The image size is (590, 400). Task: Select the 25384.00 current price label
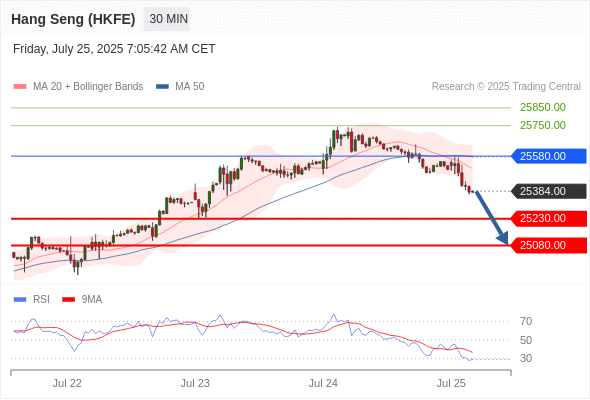549,191
